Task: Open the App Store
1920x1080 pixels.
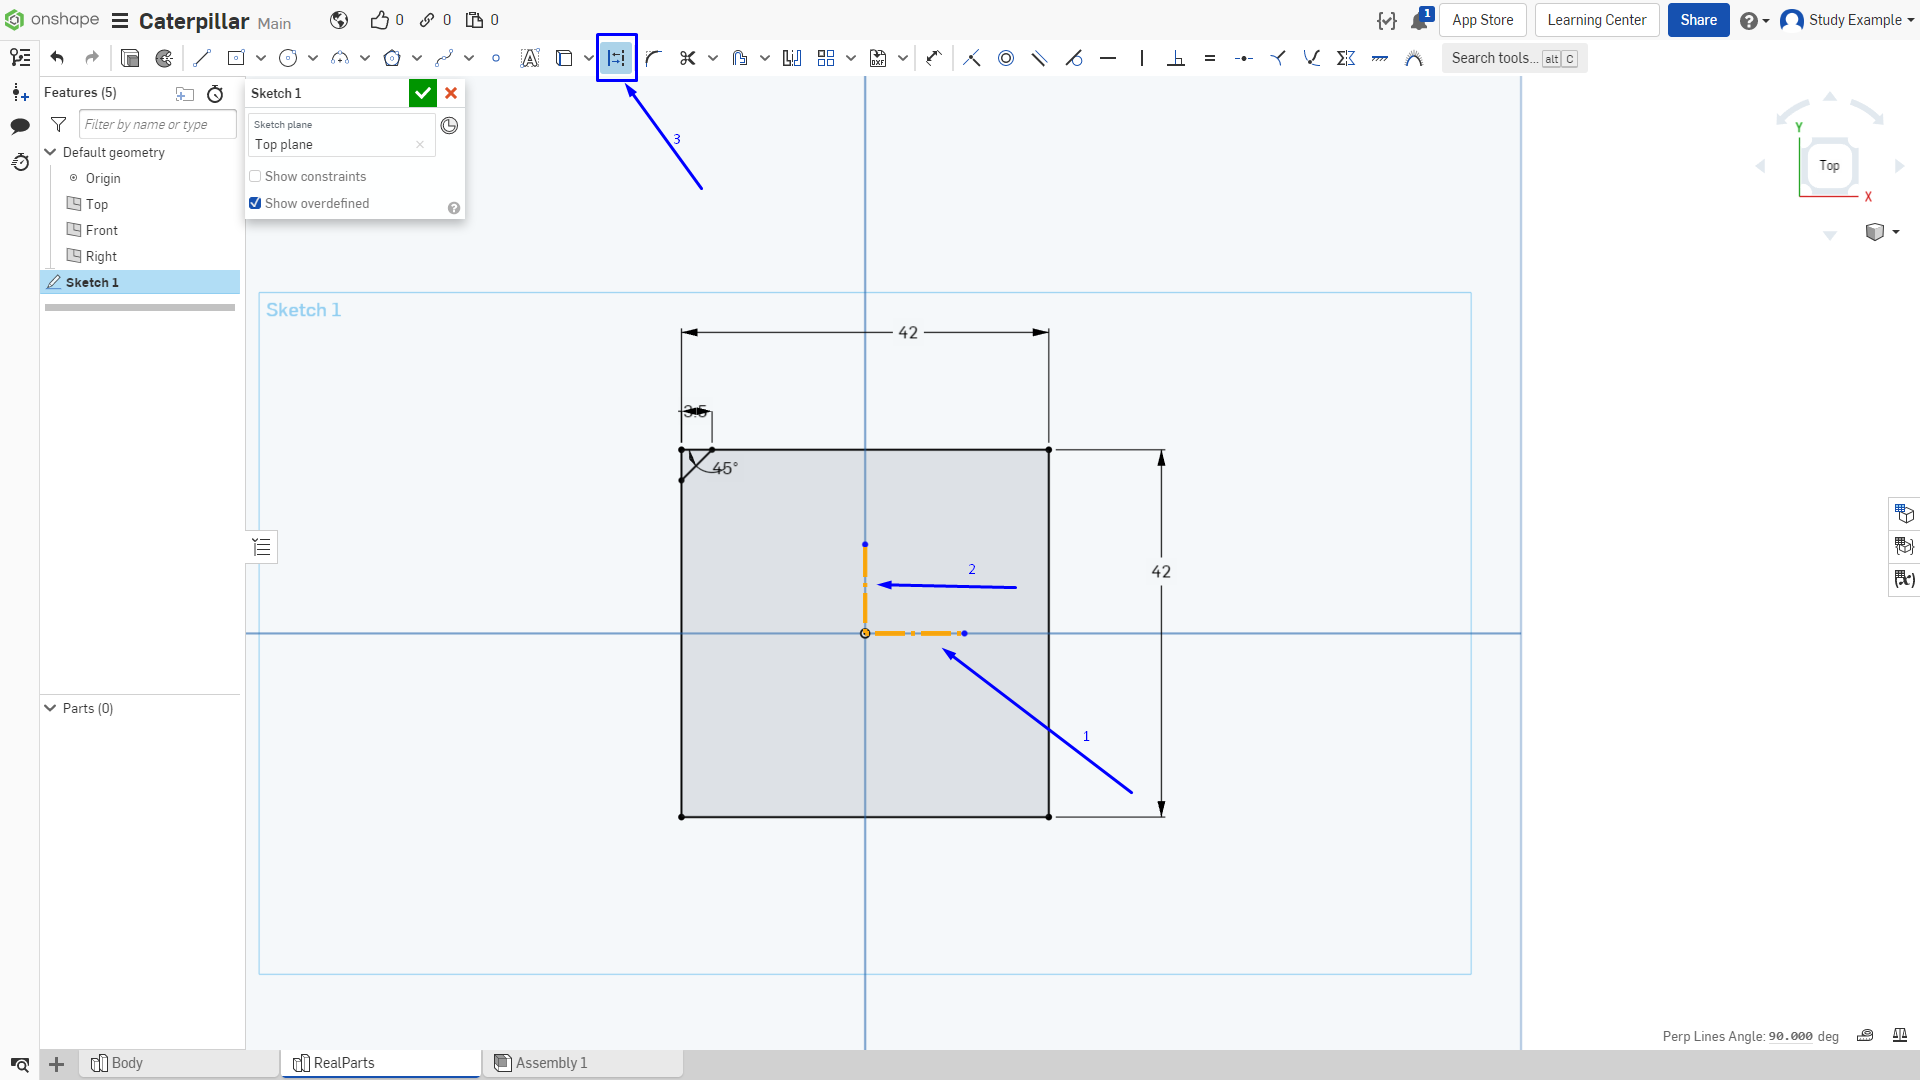Action: pos(1483,20)
